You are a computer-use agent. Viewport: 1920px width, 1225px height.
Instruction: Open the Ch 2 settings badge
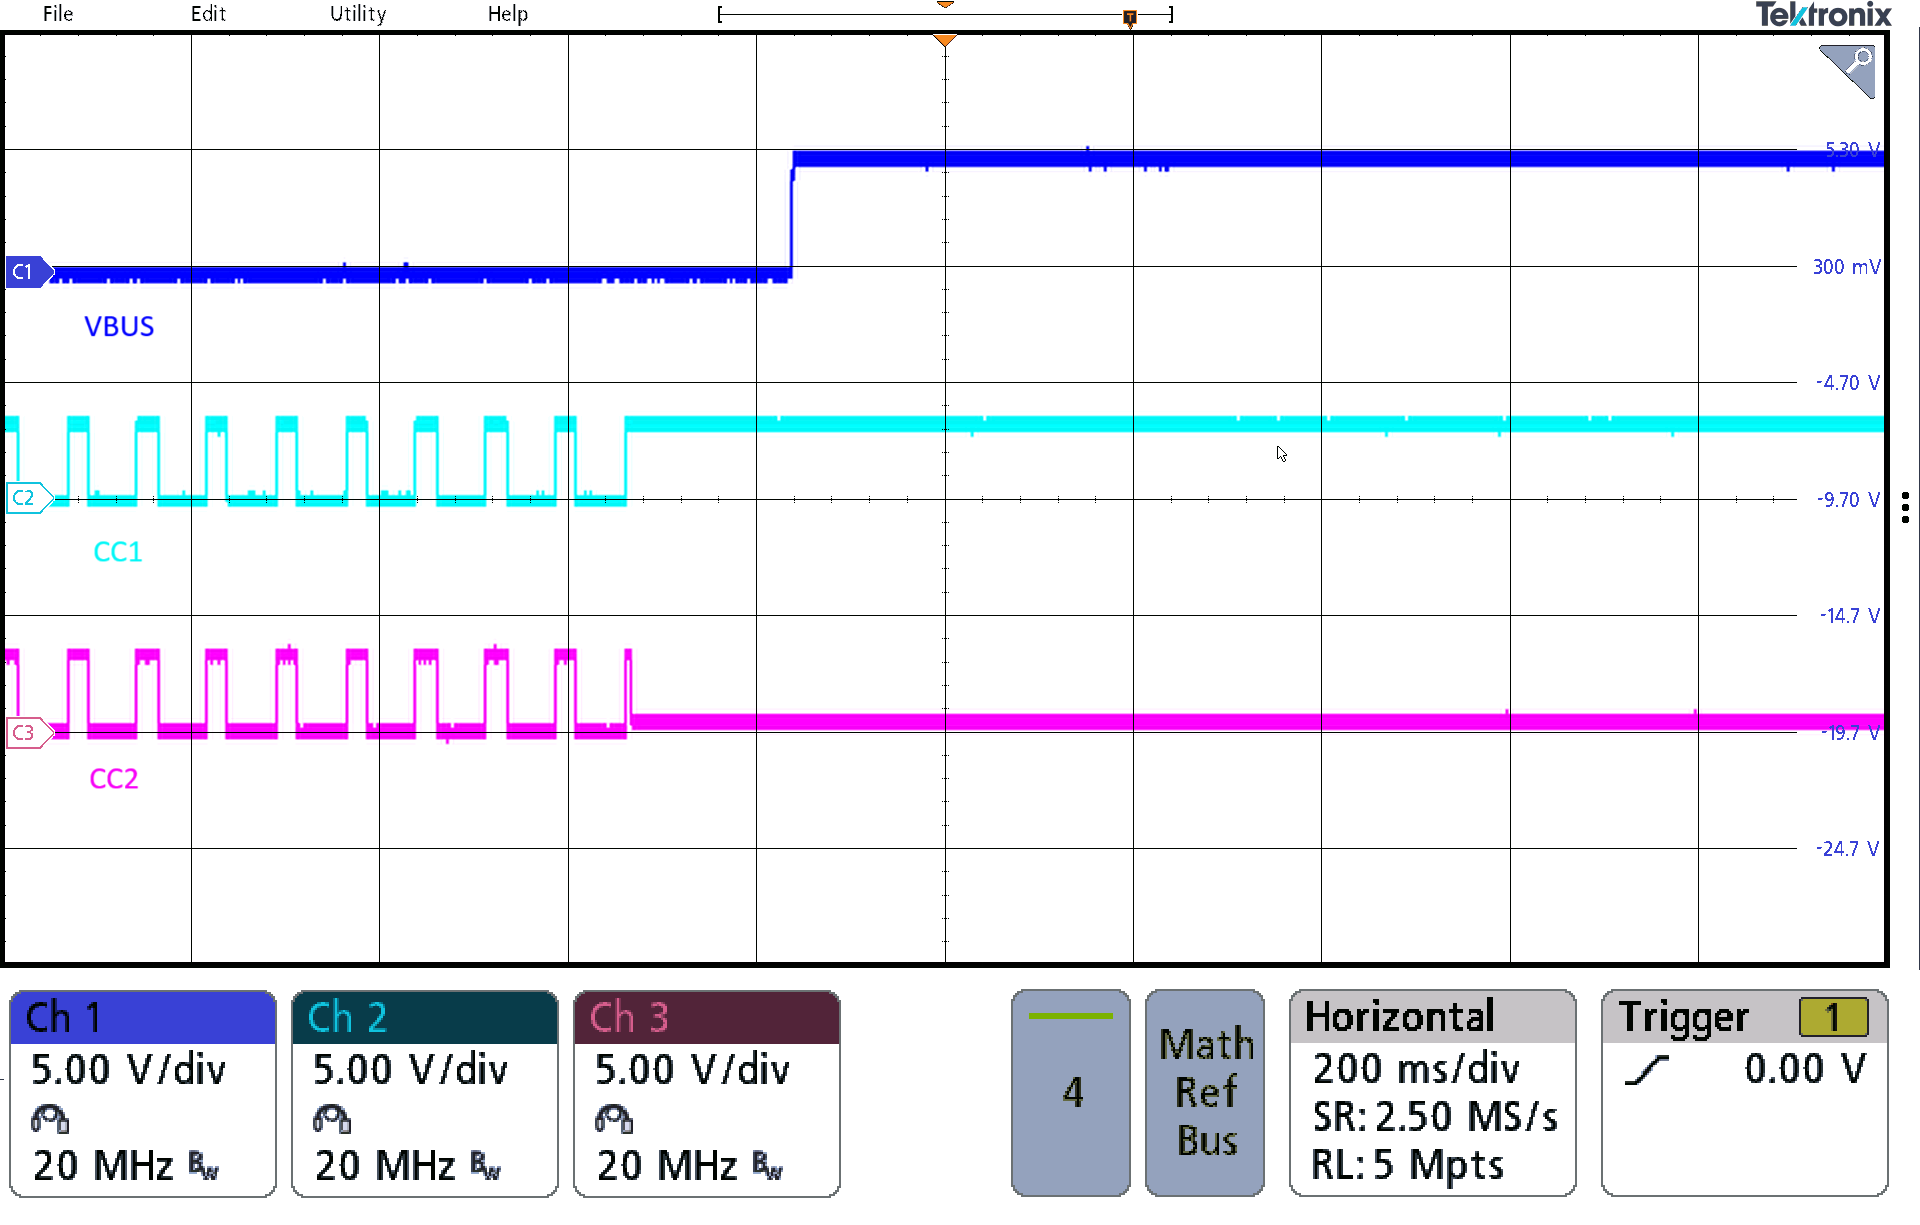[425, 1092]
